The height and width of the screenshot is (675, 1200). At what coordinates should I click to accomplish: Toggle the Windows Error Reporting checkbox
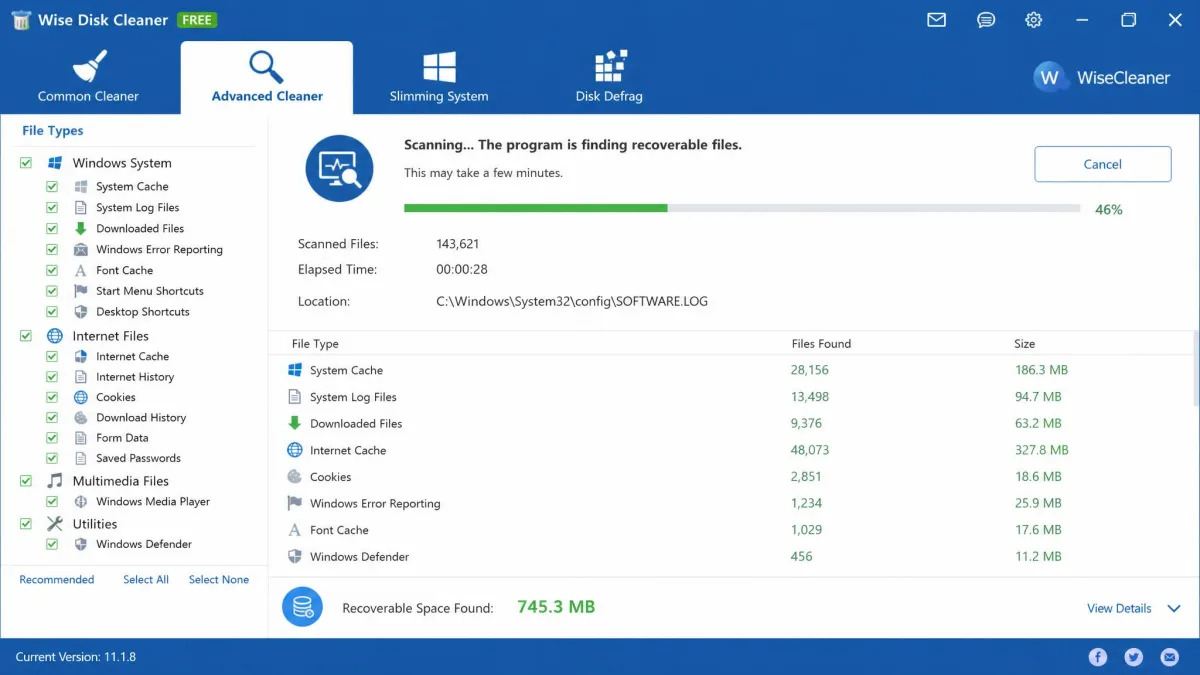tap(52, 249)
